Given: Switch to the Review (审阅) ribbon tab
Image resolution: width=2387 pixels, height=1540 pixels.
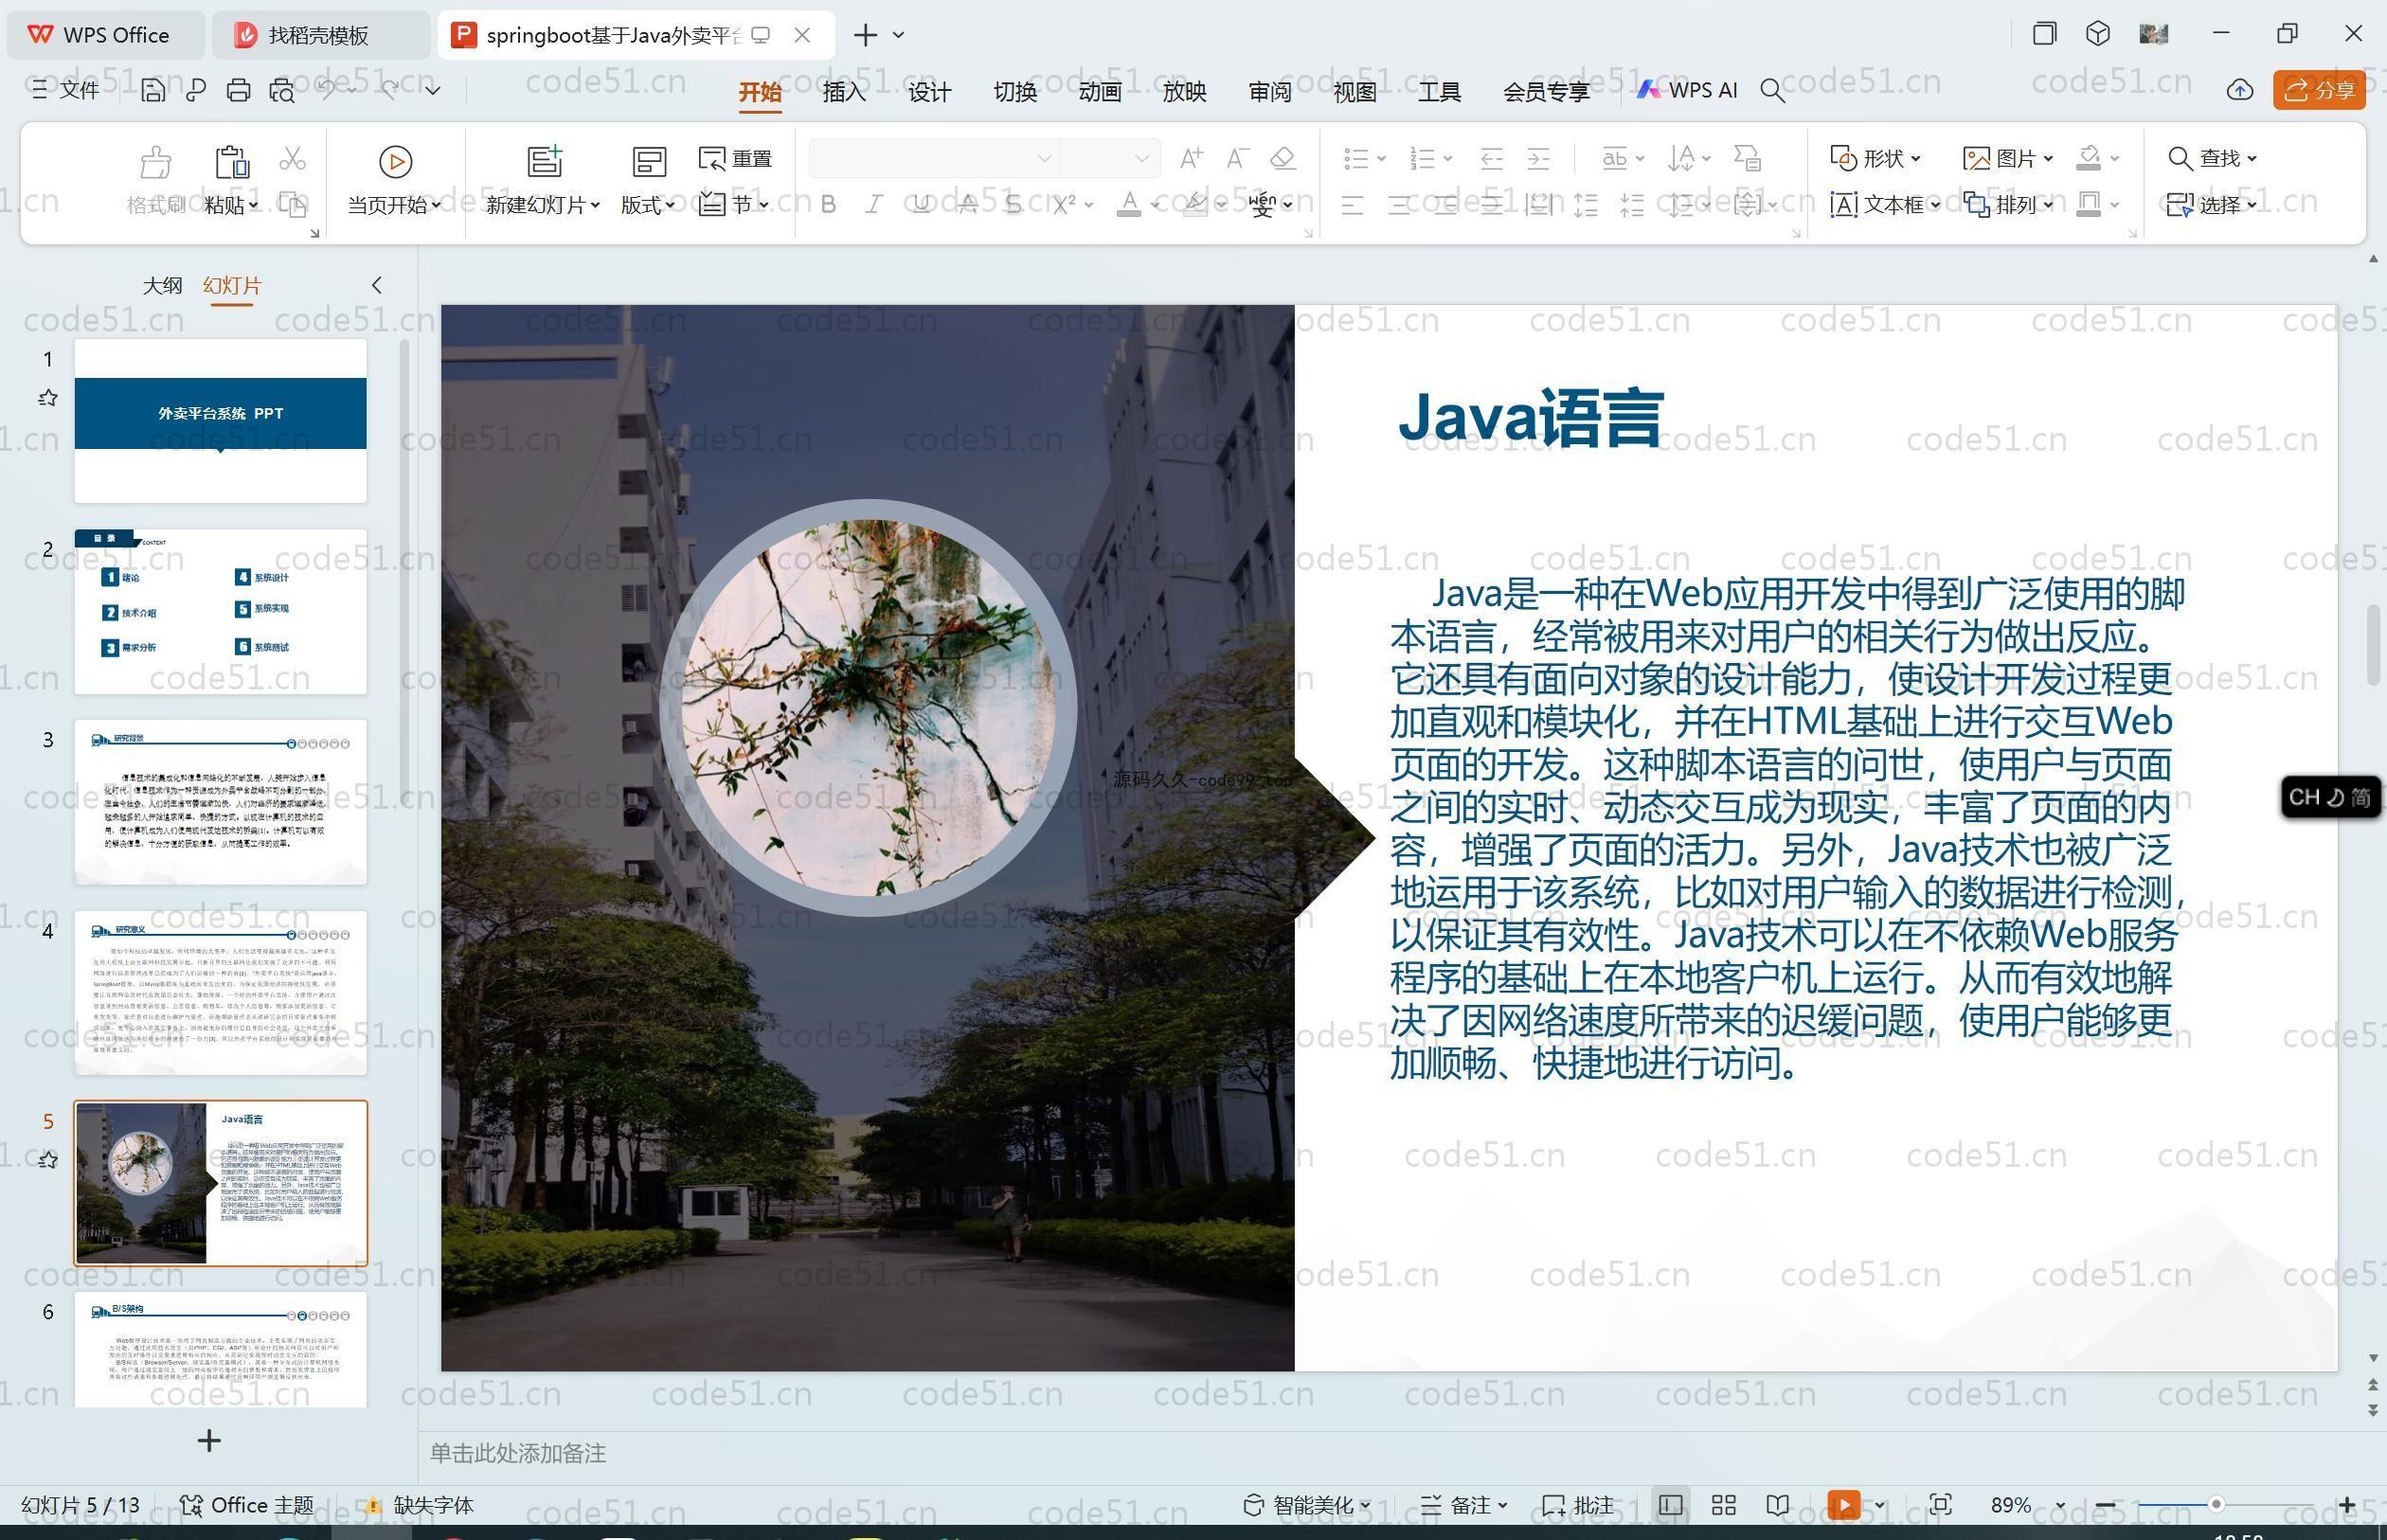Looking at the screenshot, I should point(1269,92).
